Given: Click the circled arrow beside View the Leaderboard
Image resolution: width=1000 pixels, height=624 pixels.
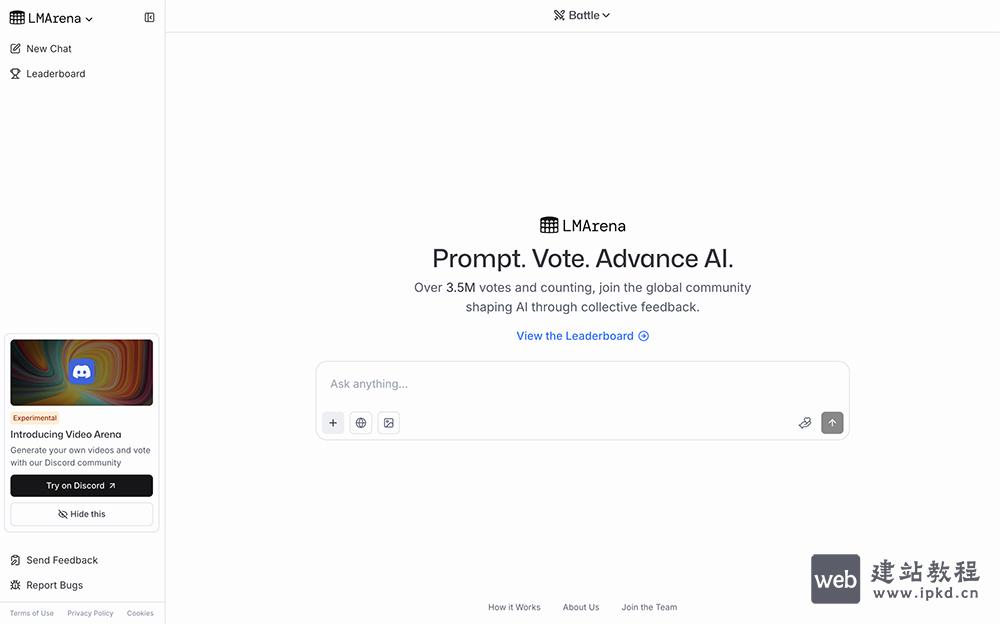Looking at the screenshot, I should 643,336.
